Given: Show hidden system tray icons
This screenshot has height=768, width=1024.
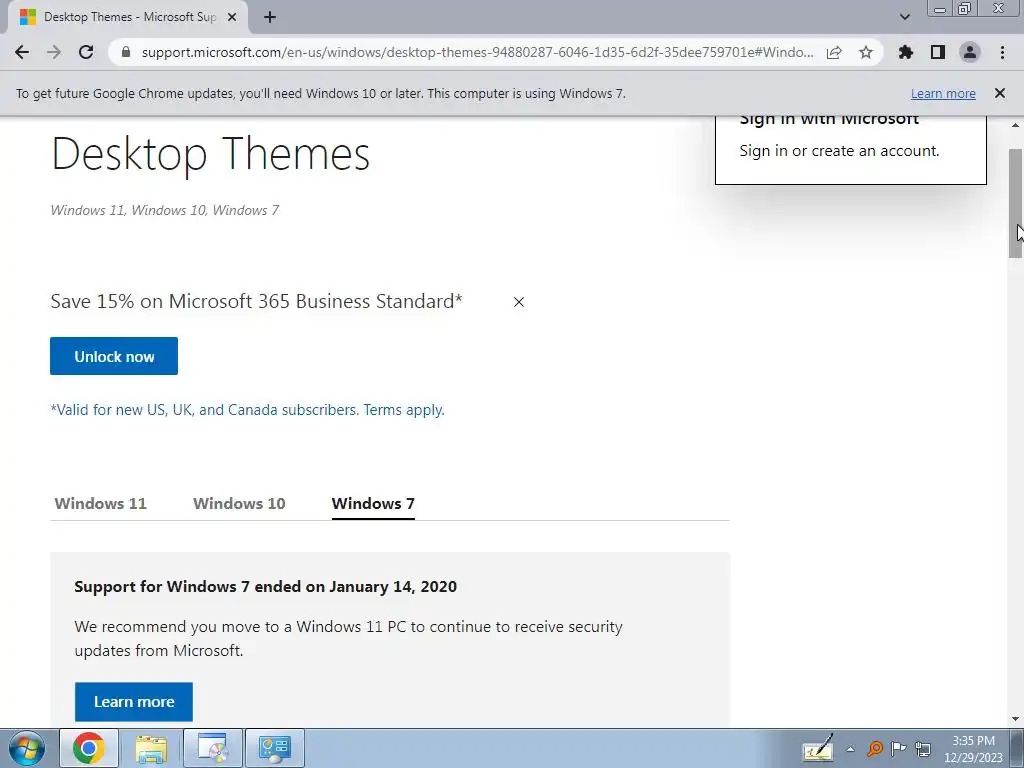Looking at the screenshot, I should (x=850, y=749).
